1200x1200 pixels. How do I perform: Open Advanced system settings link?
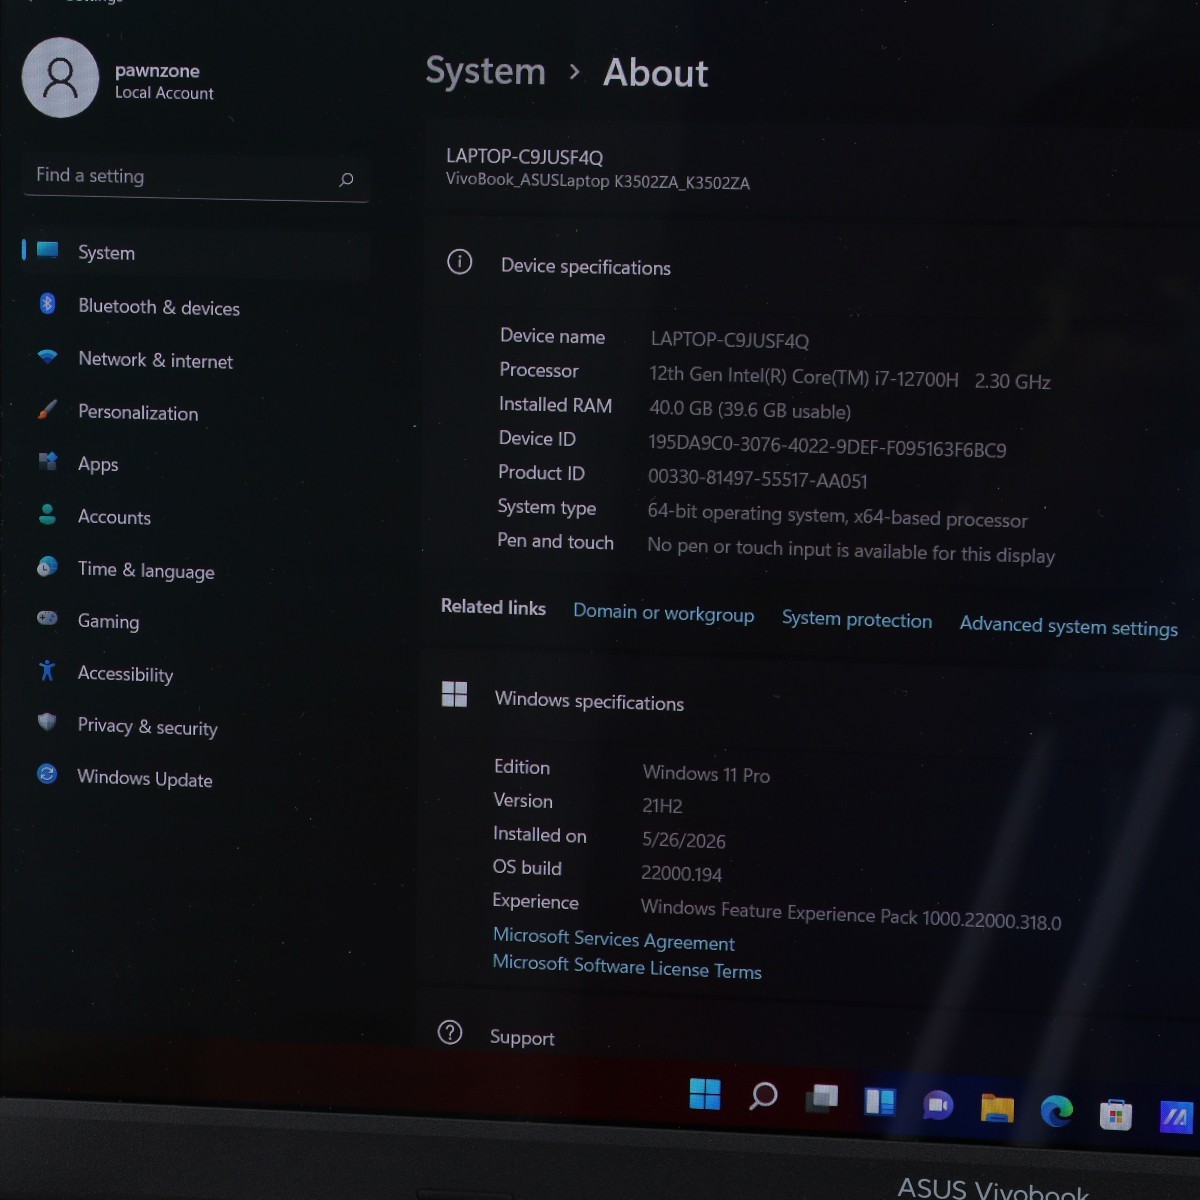pyautogui.click(x=1068, y=626)
